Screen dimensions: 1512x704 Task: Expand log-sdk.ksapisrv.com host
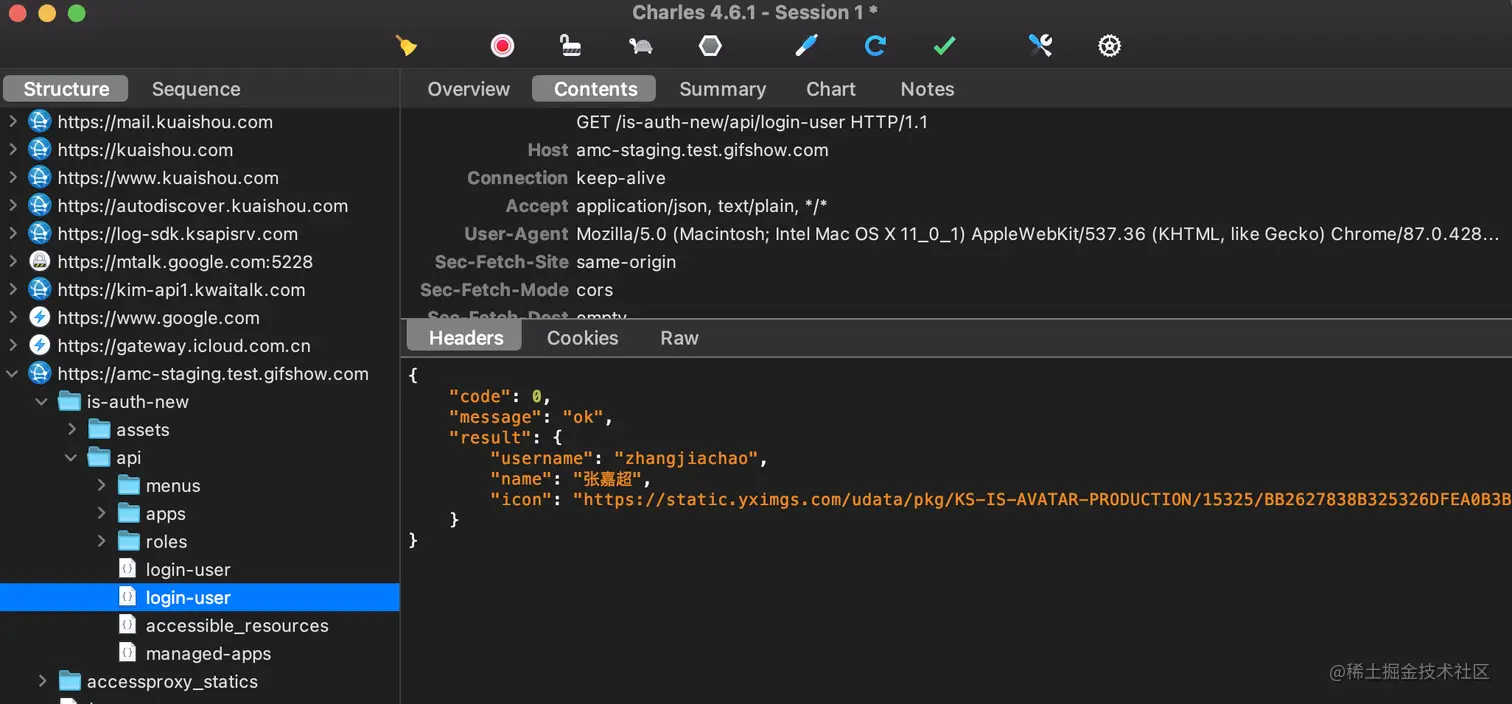(12, 234)
